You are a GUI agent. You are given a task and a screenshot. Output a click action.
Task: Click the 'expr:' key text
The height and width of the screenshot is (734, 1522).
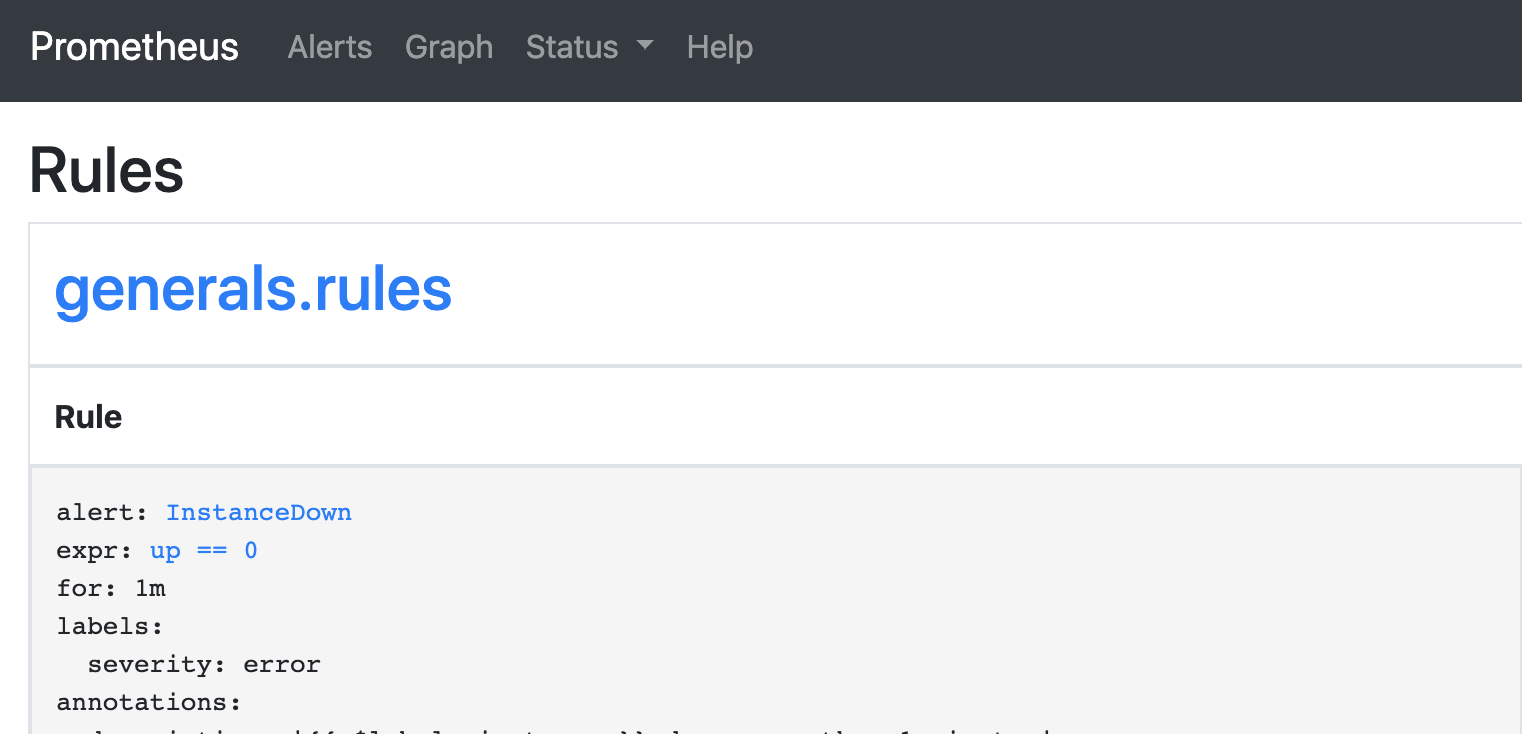click(95, 551)
